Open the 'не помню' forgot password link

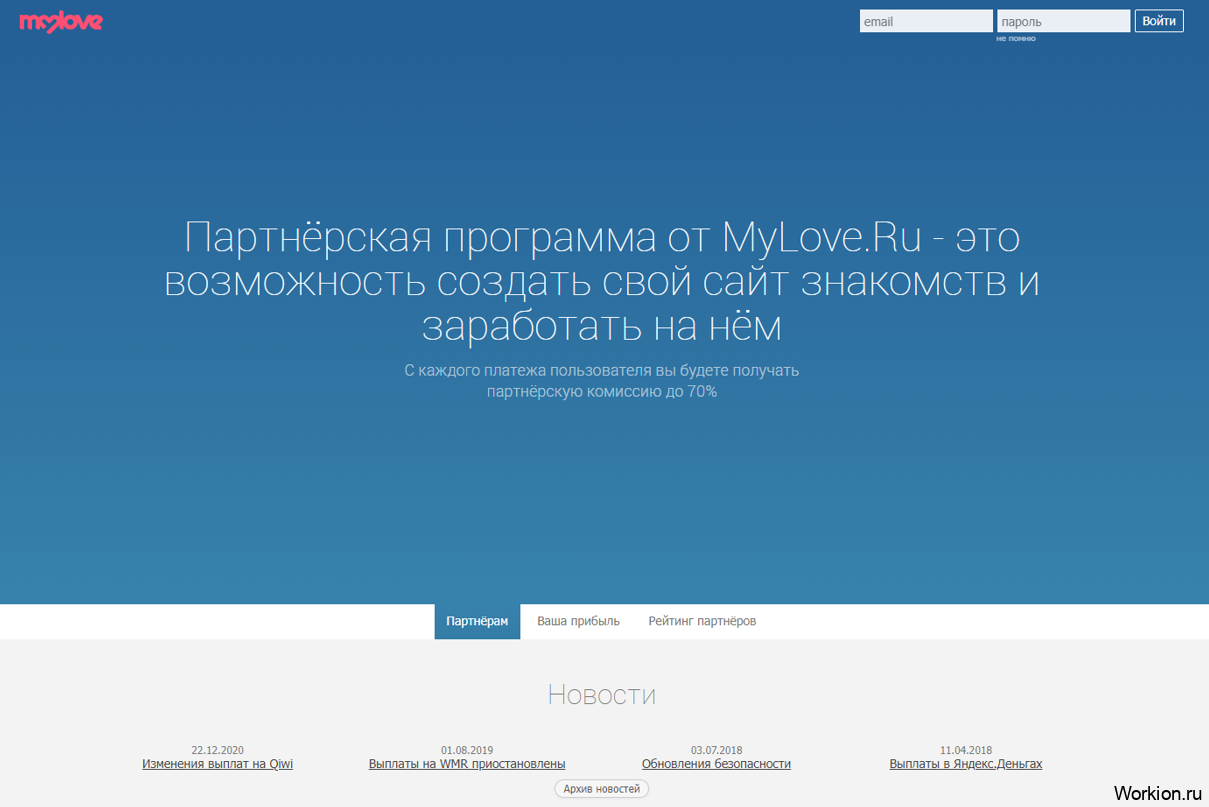pos(1016,39)
